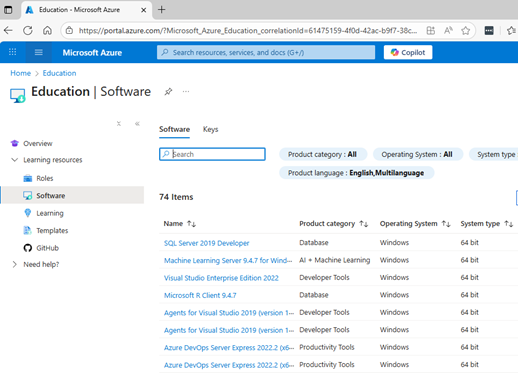Go to Education breadcrumb
The image size is (518, 373).
(x=59, y=73)
